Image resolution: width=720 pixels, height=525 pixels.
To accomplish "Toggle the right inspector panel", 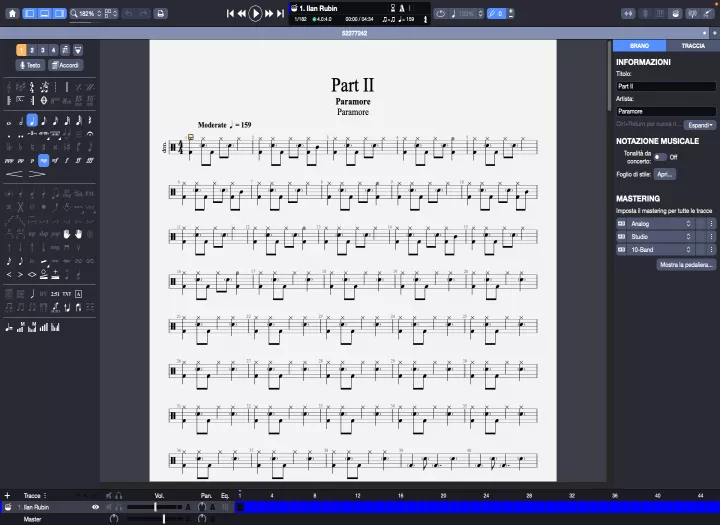I will (59, 13).
